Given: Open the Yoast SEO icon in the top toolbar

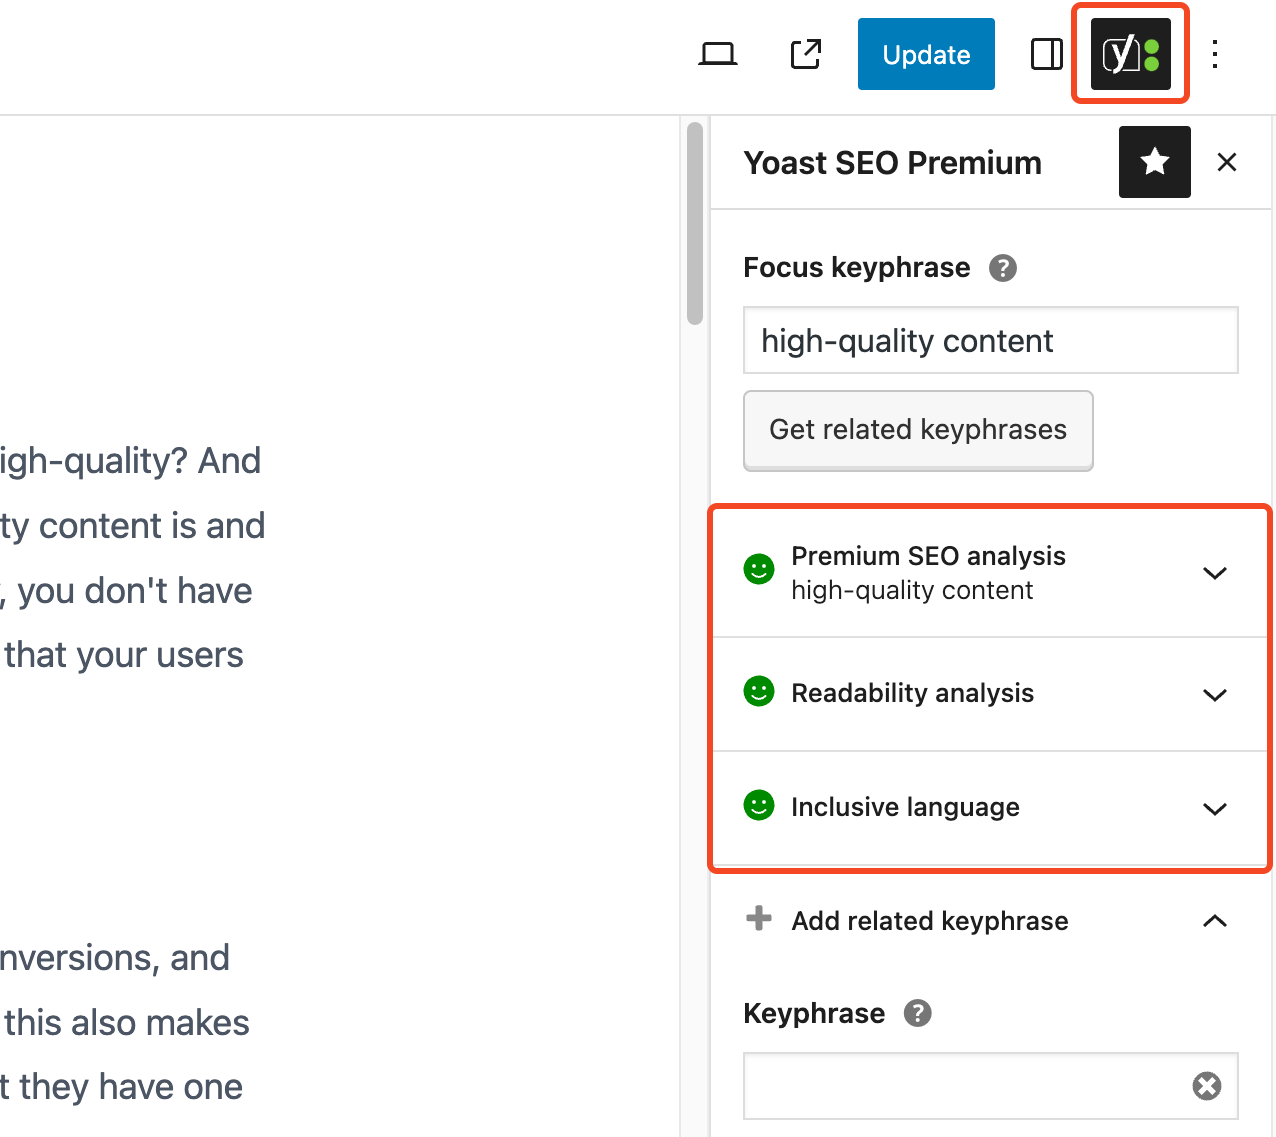Looking at the screenshot, I should coord(1130,54).
